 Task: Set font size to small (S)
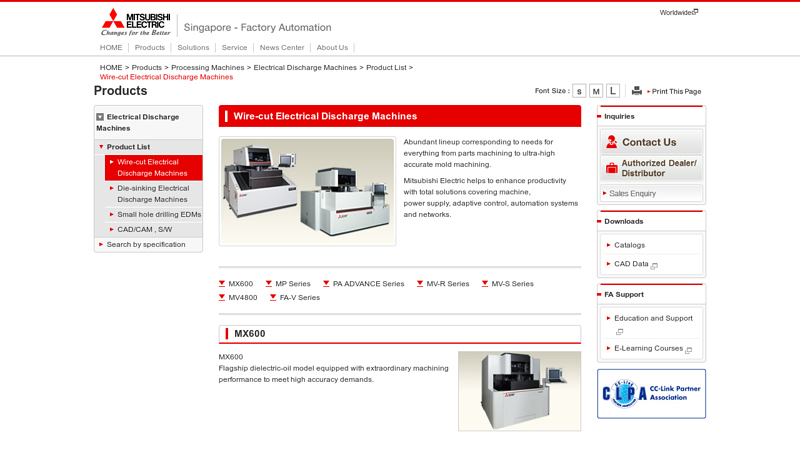click(579, 91)
